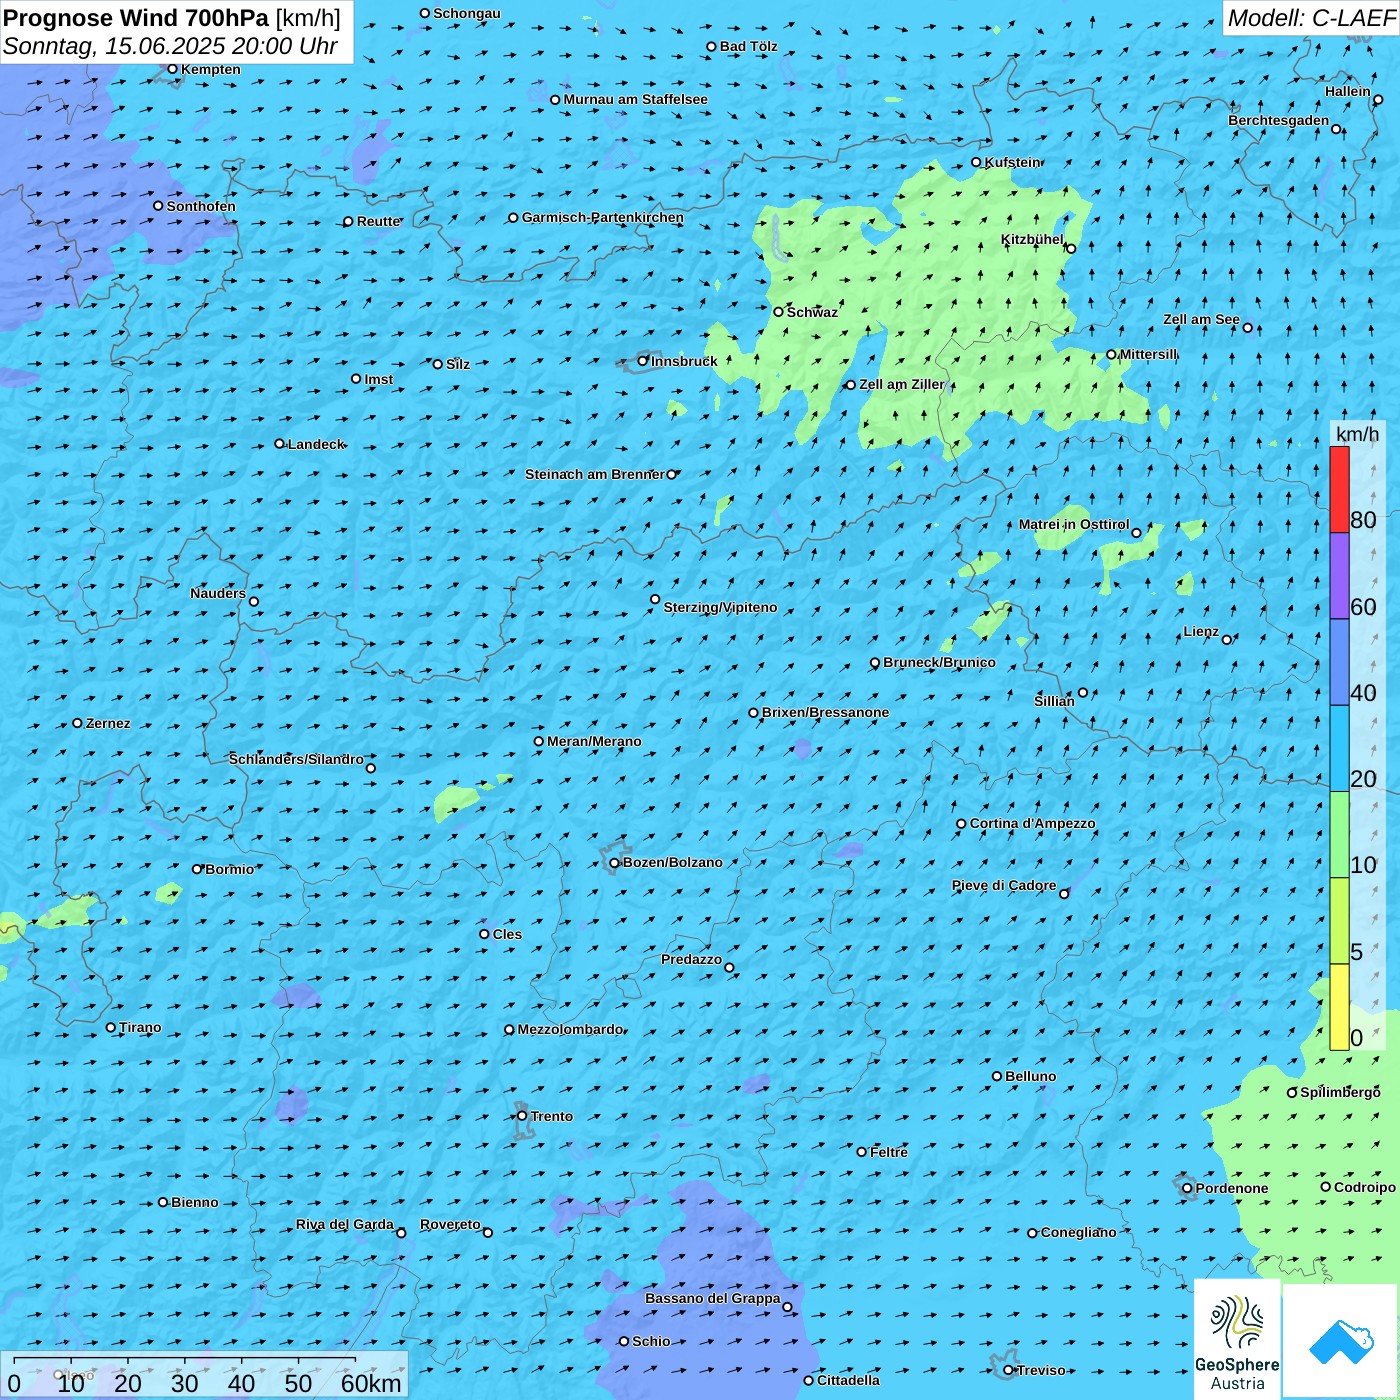Click the 'Brixen/Bressanone' label
This screenshot has height=1400, width=1400.
(825, 712)
